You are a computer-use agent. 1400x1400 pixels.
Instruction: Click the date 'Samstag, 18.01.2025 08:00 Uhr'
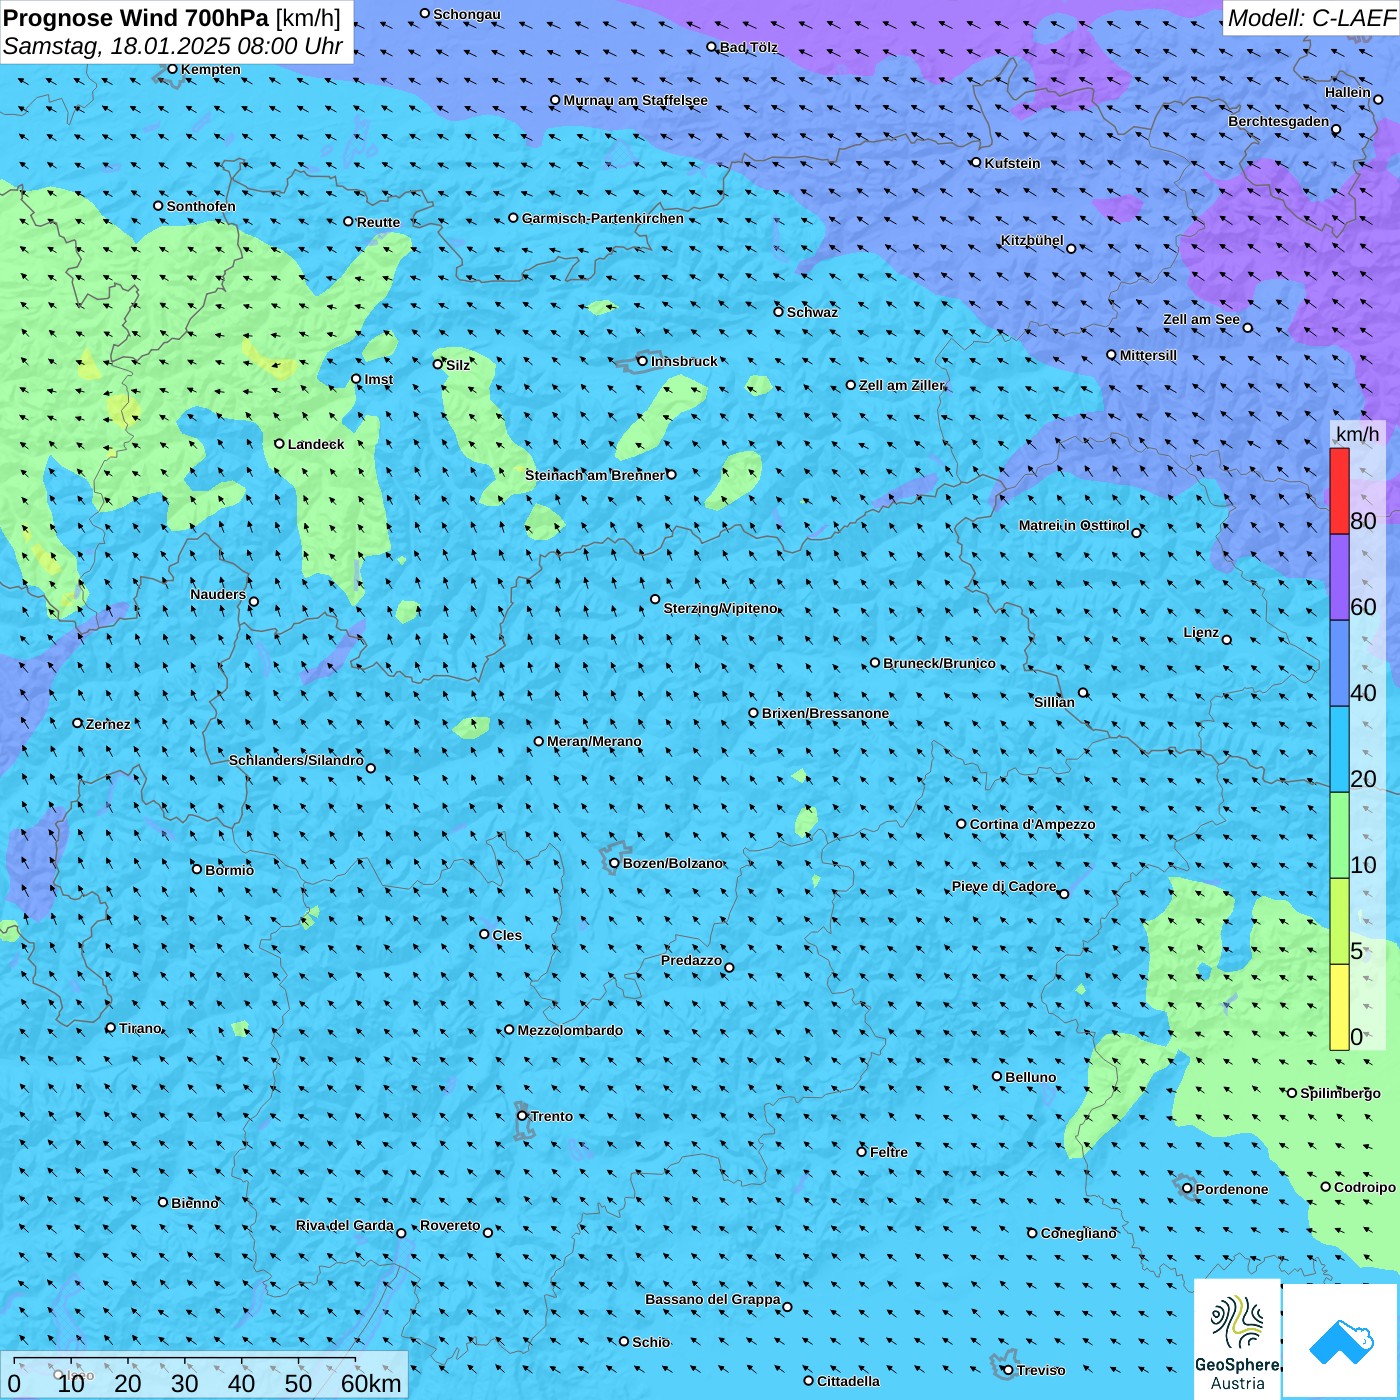click(x=173, y=46)
